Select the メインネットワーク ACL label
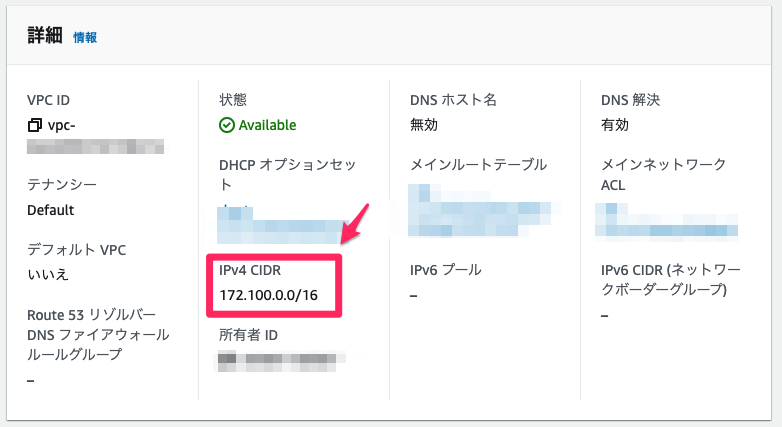Screen dimensions: 782x427 (663, 175)
